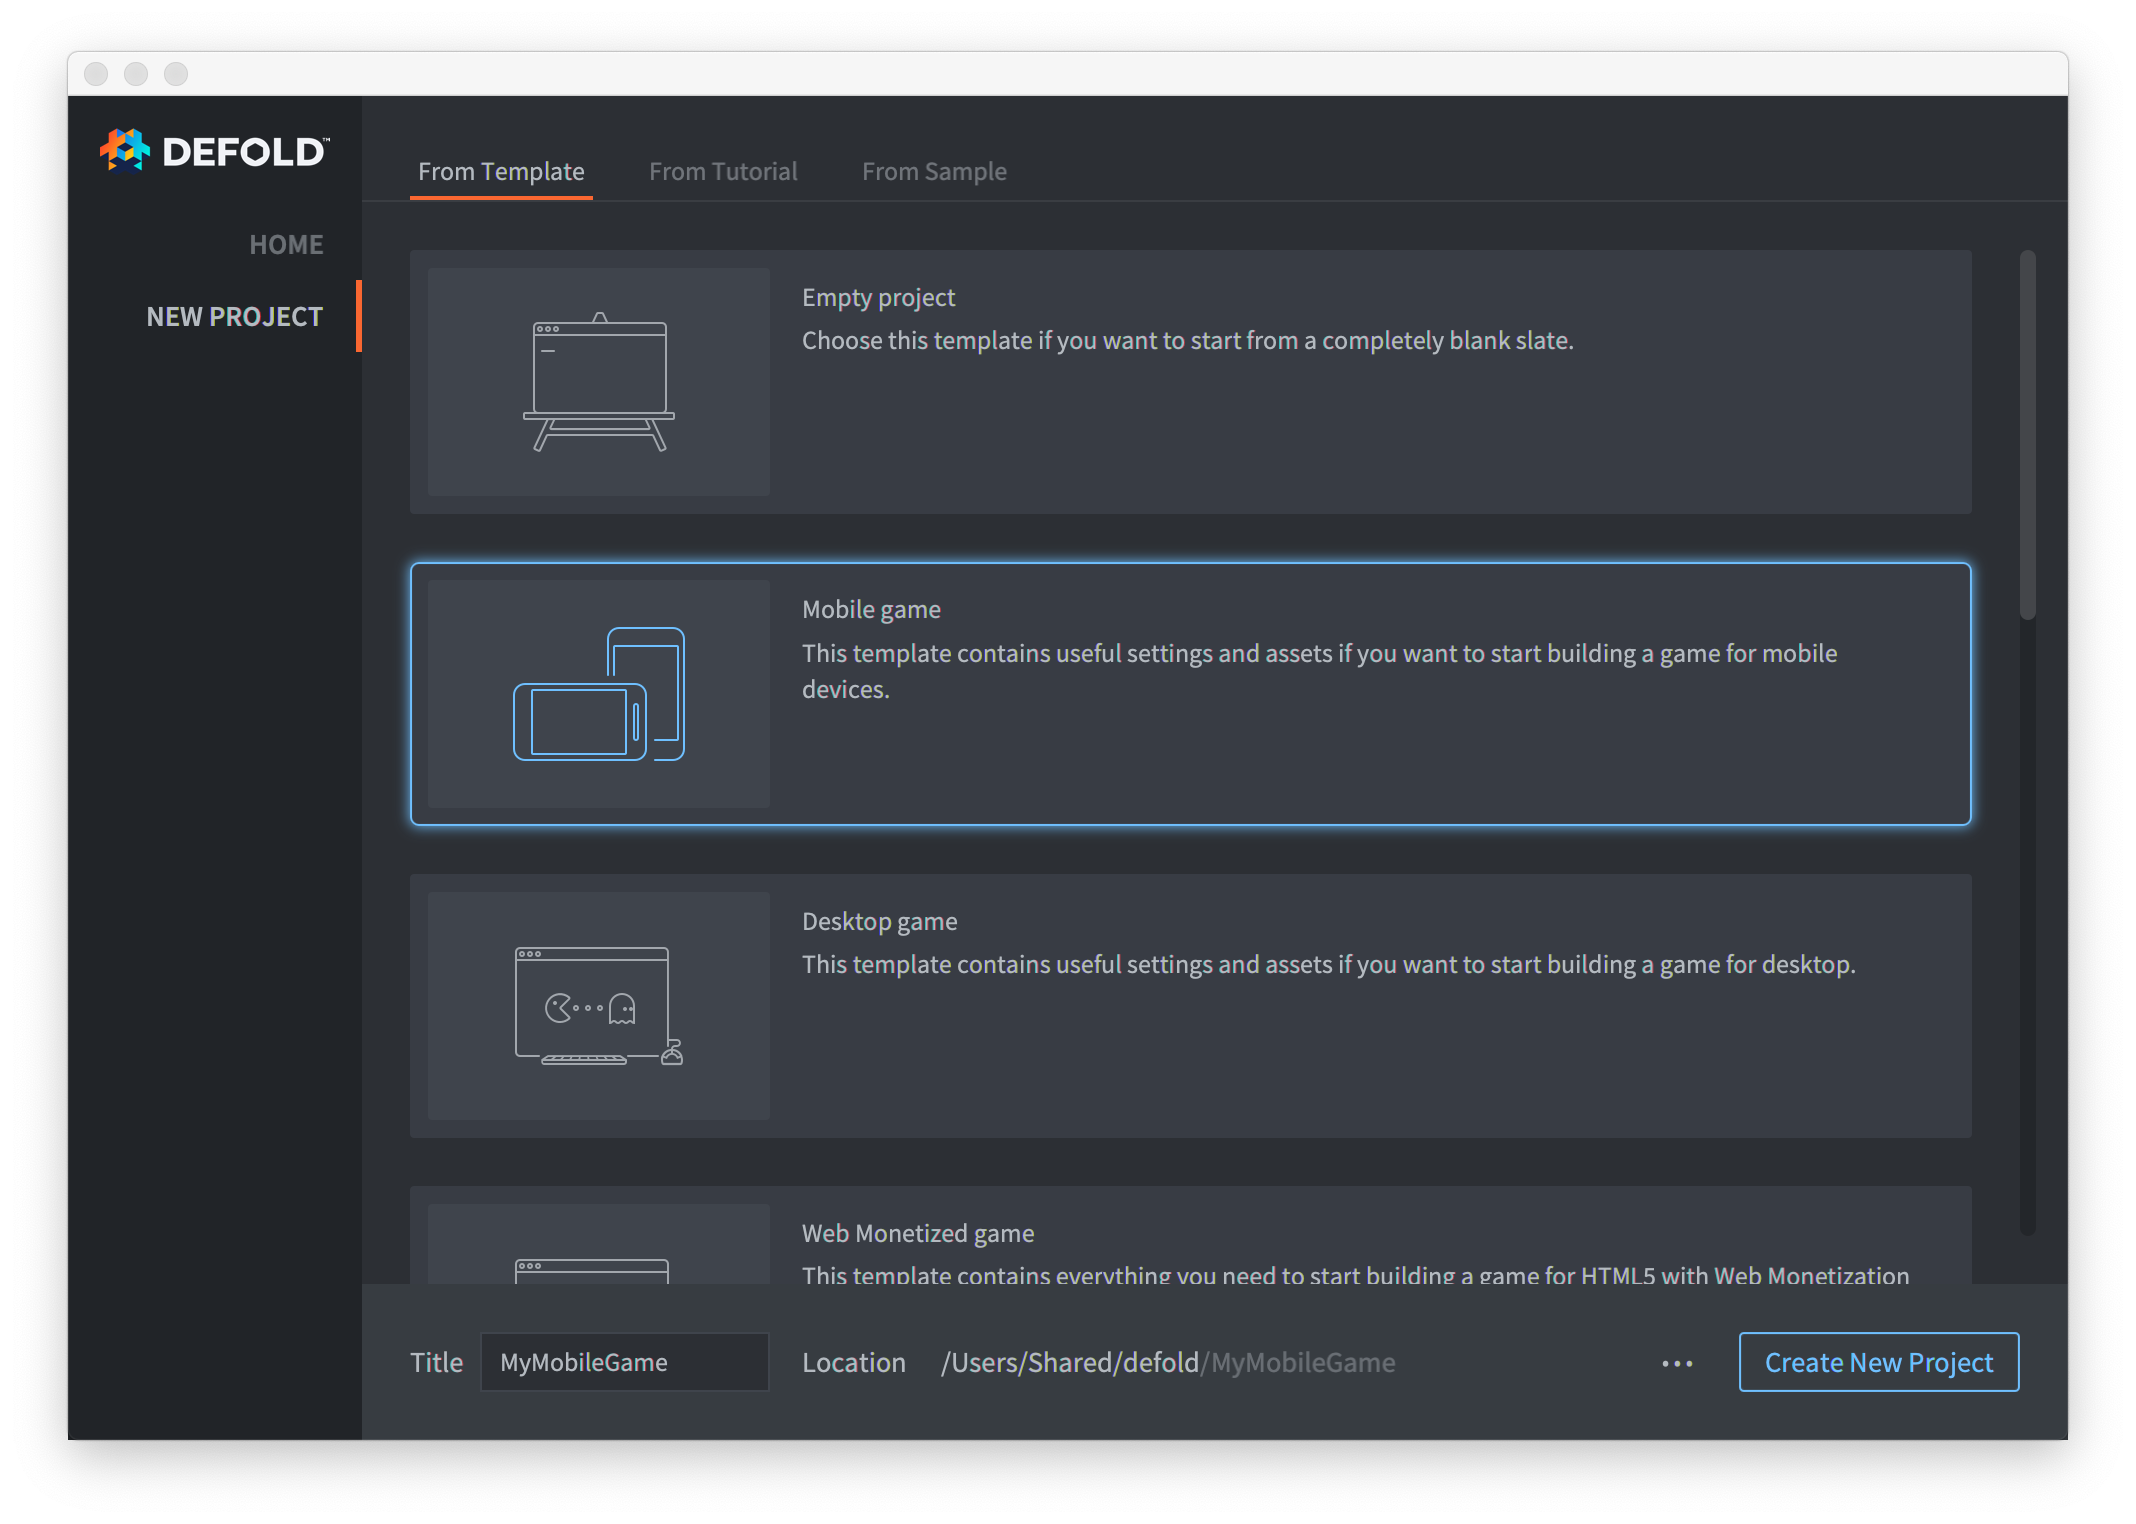Image resolution: width=2136 pixels, height=1524 pixels.
Task: Switch to the From Tutorial tab
Action: pos(722,170)
